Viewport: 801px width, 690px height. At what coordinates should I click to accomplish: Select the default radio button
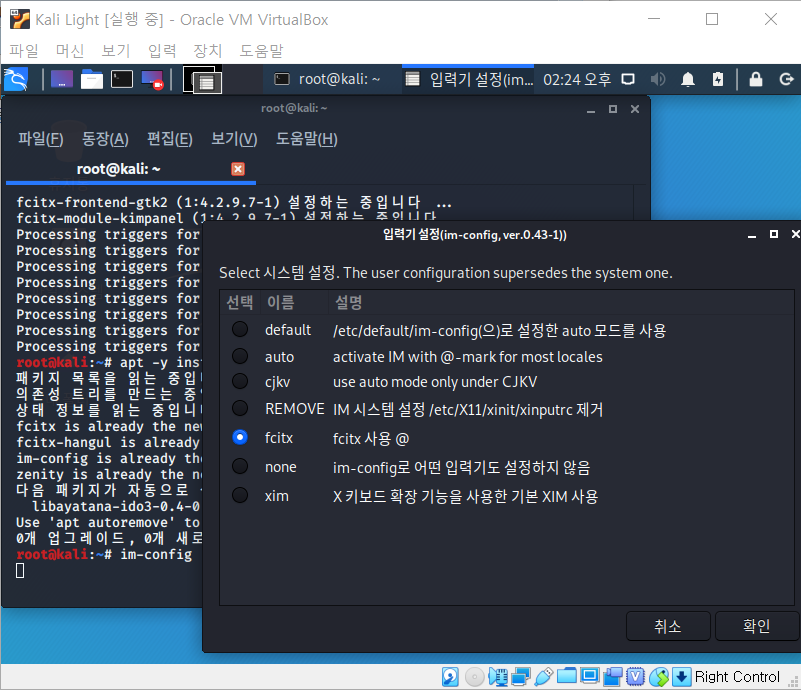240,329
